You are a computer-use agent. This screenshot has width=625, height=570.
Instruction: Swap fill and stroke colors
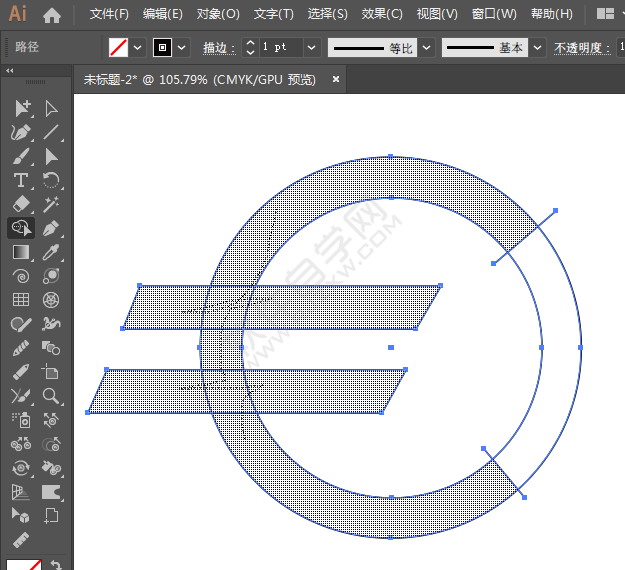pyautogui.click(x=56, y=563)
